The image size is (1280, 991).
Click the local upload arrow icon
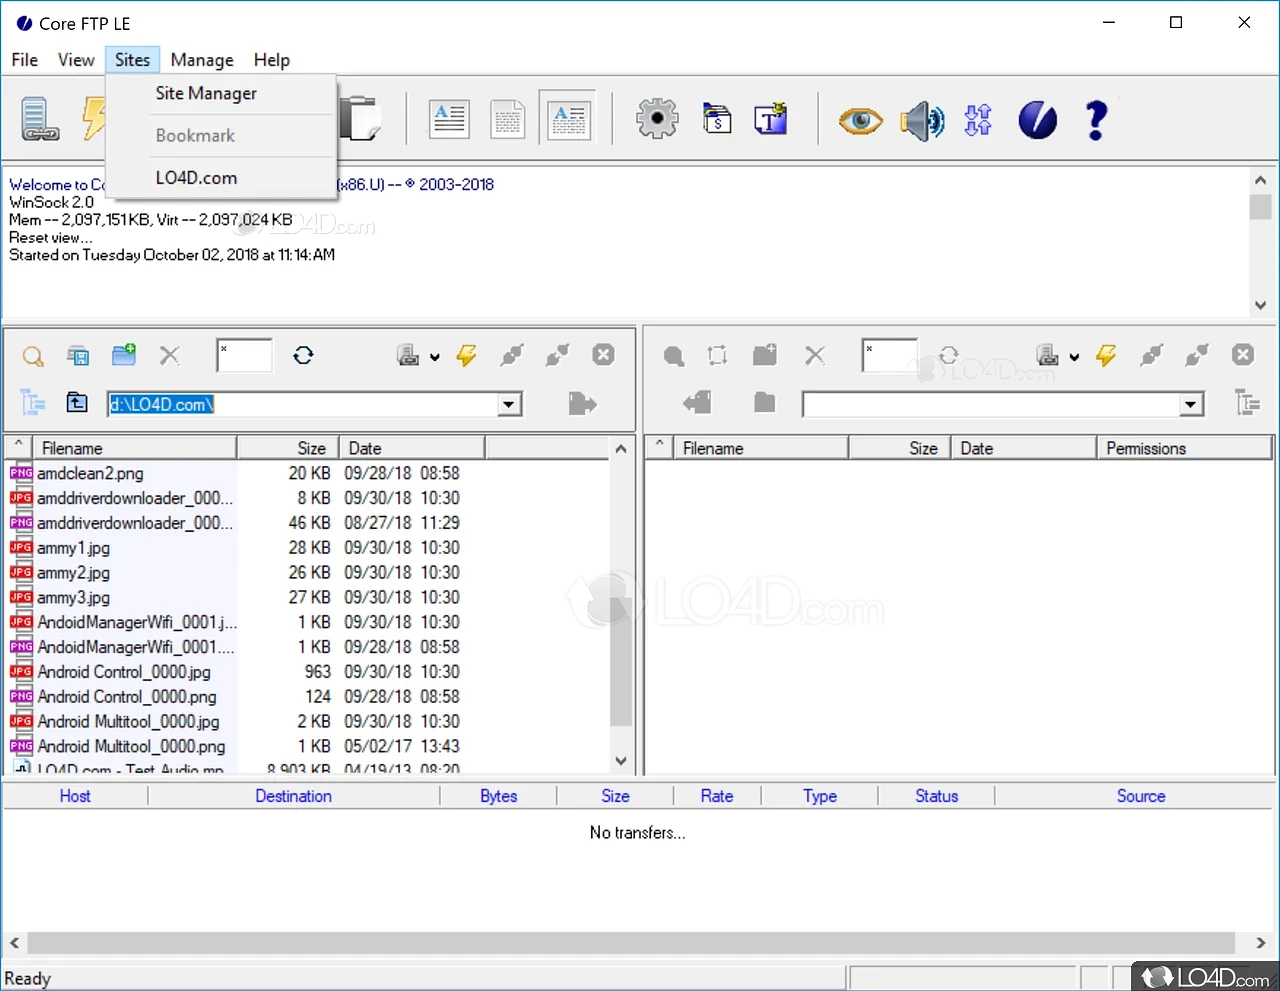click(581, 403)
